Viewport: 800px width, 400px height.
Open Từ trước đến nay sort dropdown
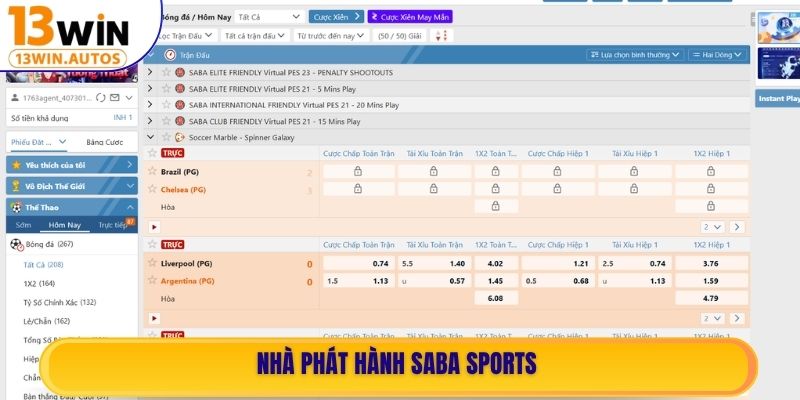pos(331,36)
